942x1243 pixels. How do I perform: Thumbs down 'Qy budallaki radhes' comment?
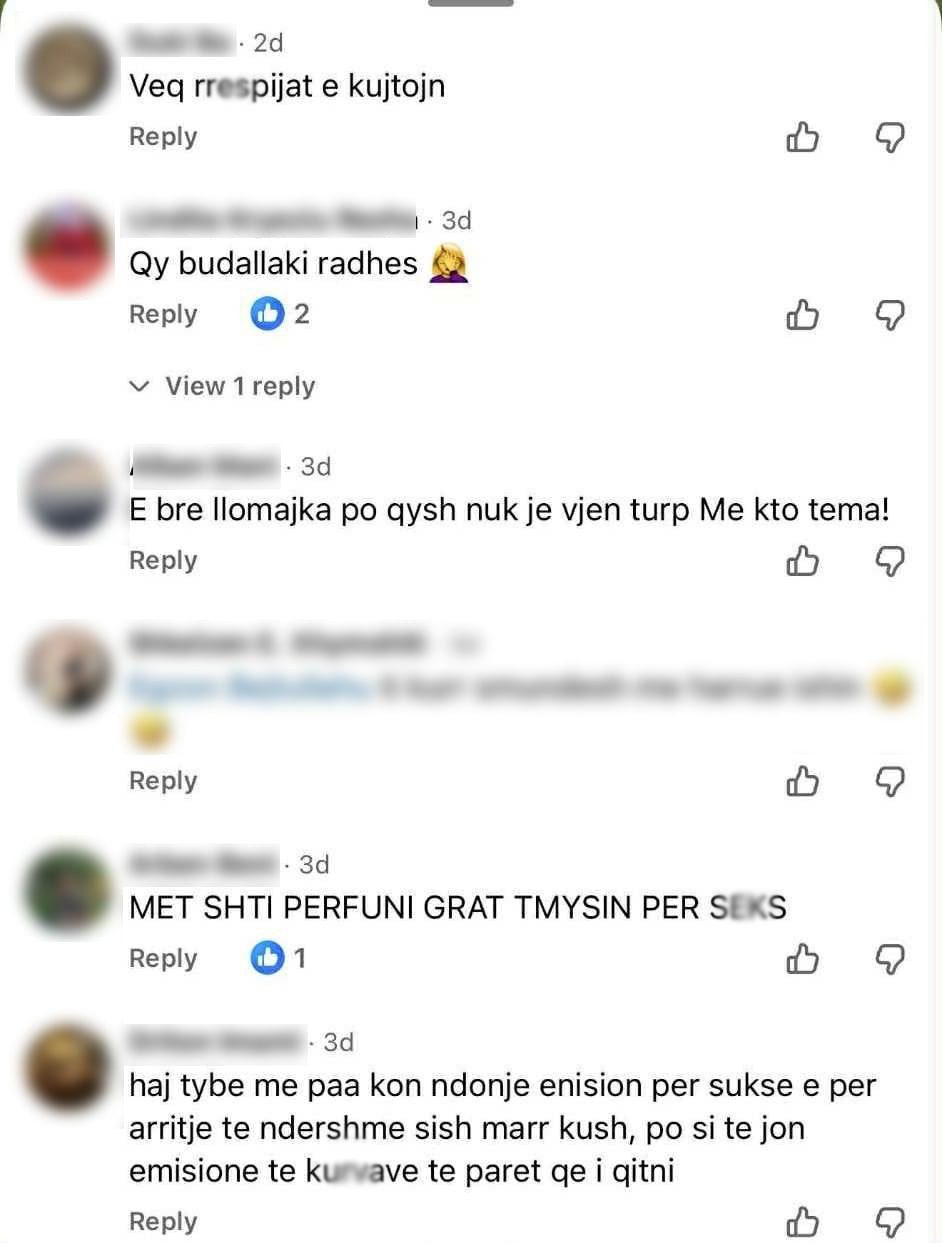(x=889, y=315)
